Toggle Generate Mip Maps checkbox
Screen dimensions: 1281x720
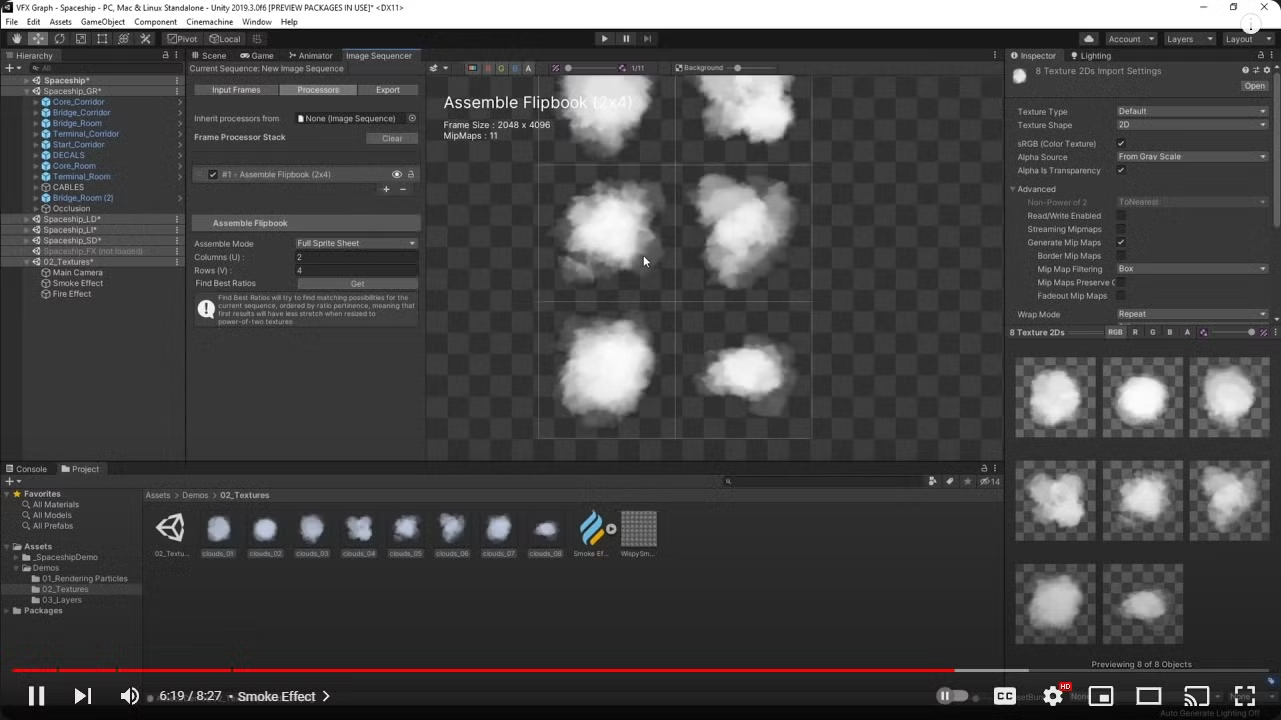tap(1121, 243)
